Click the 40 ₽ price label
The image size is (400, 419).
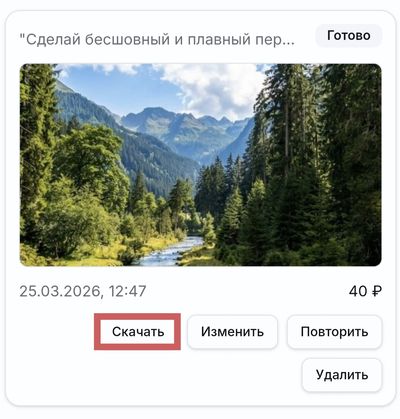pos(365,291)
